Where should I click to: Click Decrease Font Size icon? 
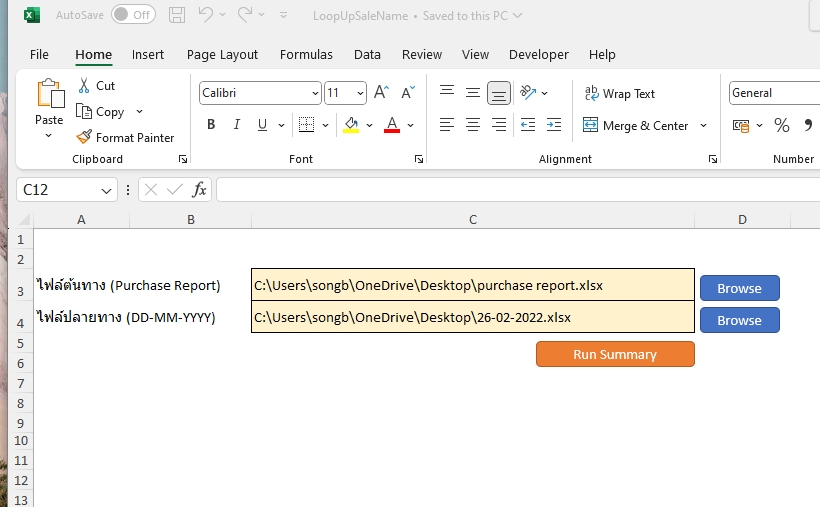(408, 93)
